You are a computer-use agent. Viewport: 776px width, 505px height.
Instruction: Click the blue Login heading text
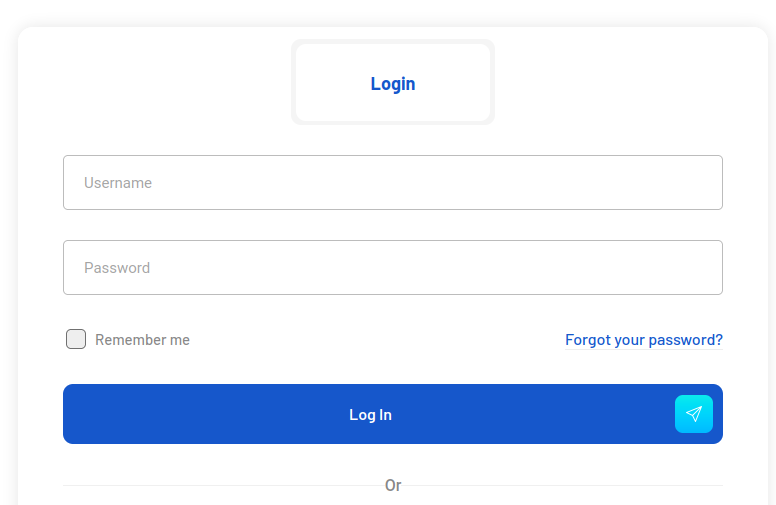(x=393, y=84)
